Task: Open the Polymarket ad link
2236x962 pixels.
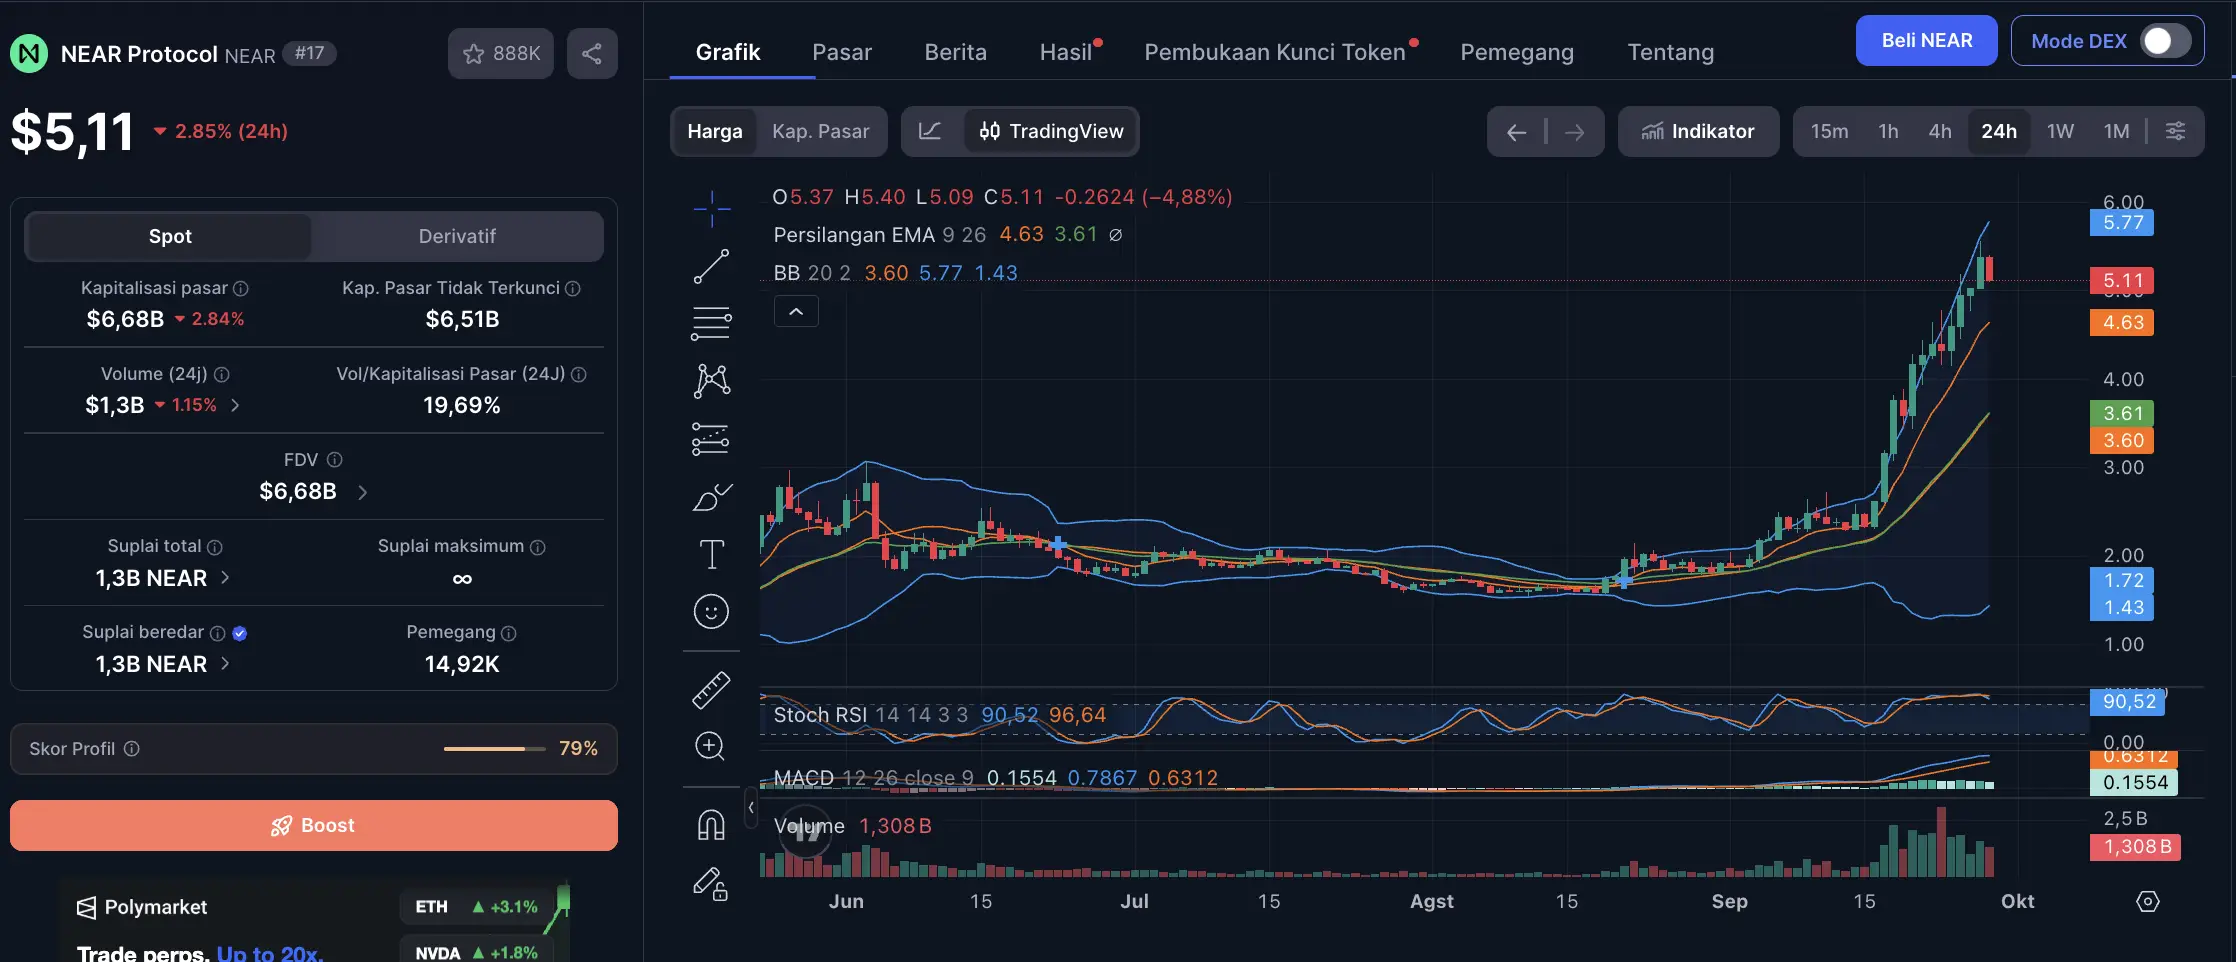Action: [314, 920]
